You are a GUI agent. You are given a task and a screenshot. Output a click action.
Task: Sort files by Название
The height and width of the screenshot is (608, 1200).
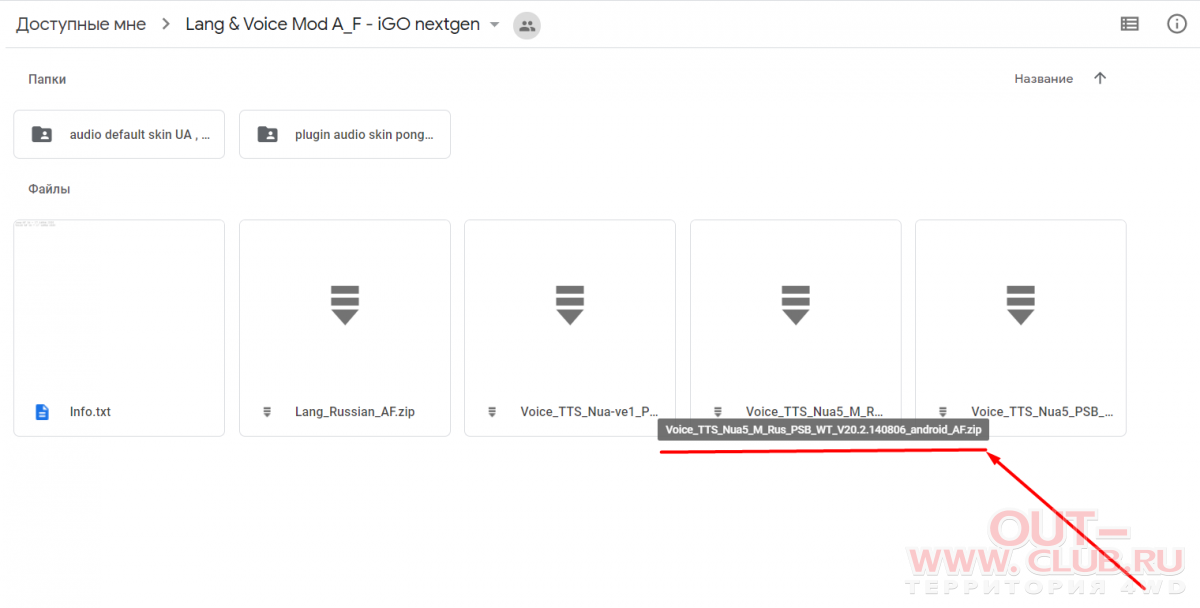tap(1044, 79)
